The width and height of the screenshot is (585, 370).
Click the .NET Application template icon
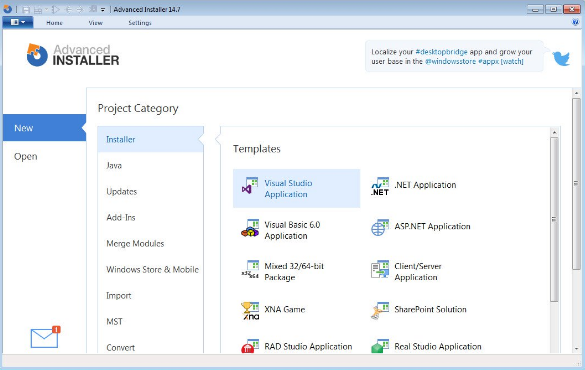[x=380, y=186]
